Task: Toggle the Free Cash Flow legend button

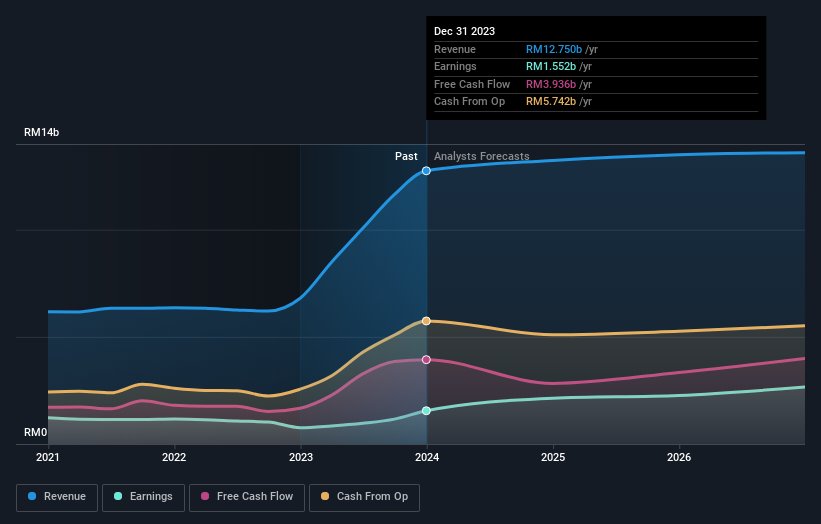Action: click(247, 497)
